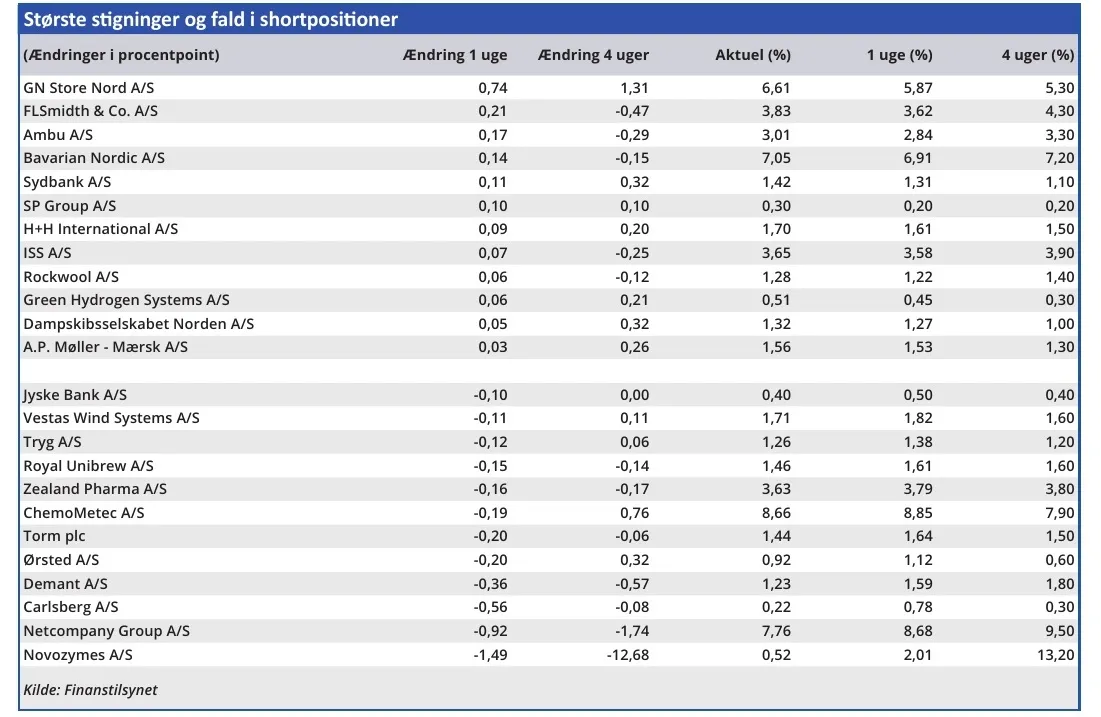Select Vestas Wind Systems A/S company name
Image resolution: width=1101 pixels, height=717 pixels.
111,418
